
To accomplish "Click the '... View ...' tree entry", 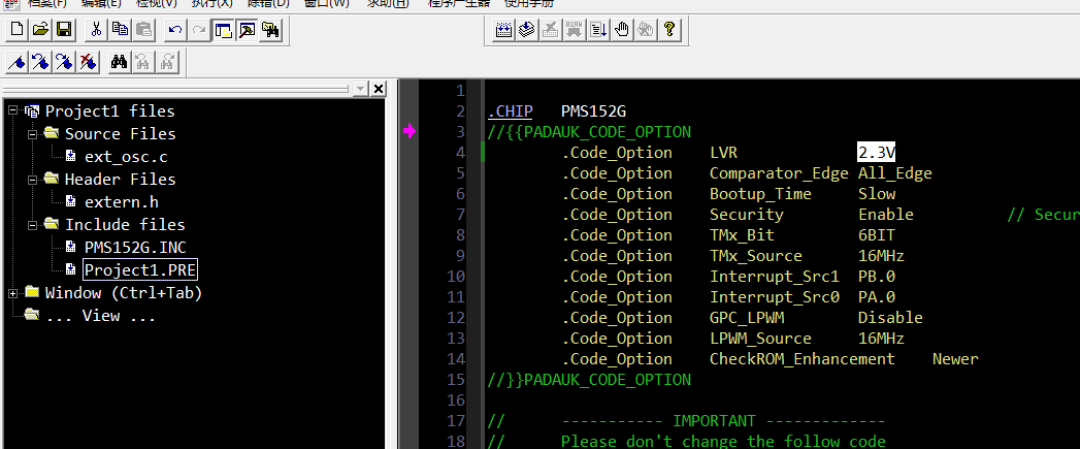I will tap(101, 316).
